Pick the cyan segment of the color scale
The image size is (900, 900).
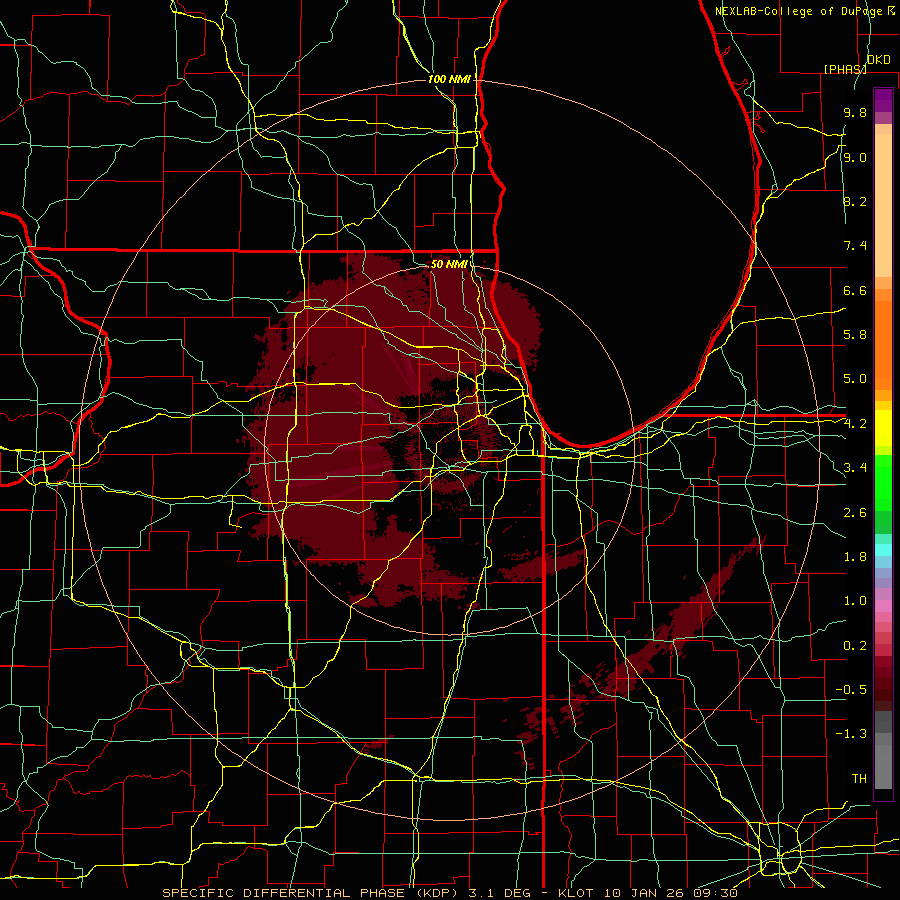(883, 550)
